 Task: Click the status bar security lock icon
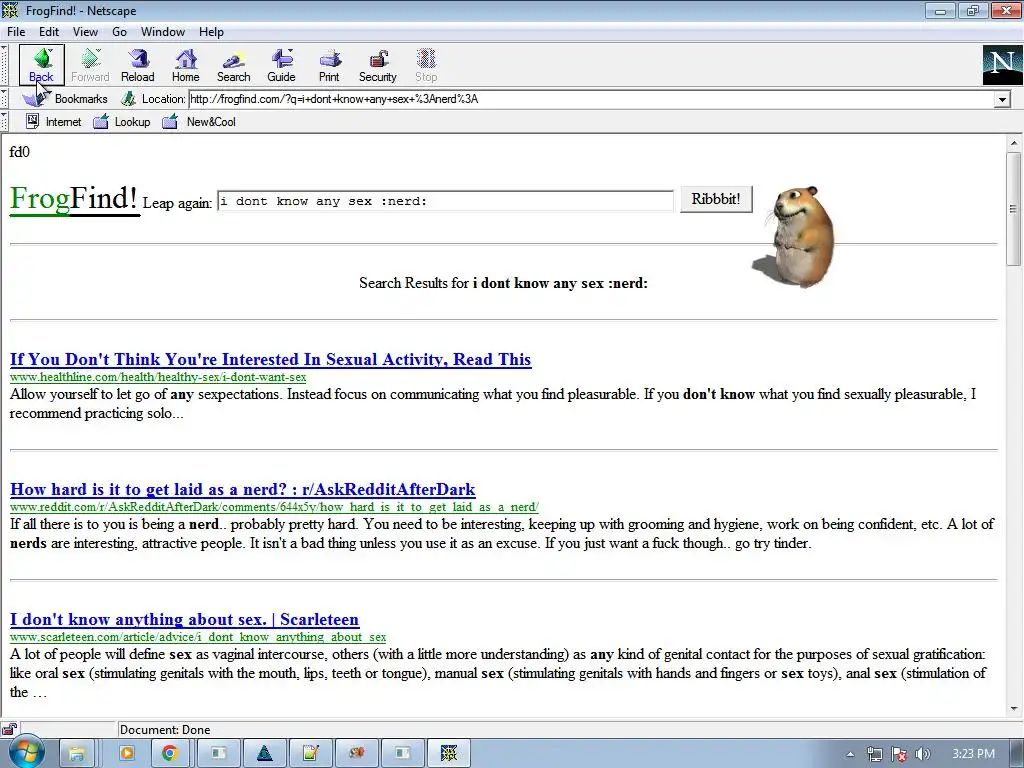pos(8,729)
